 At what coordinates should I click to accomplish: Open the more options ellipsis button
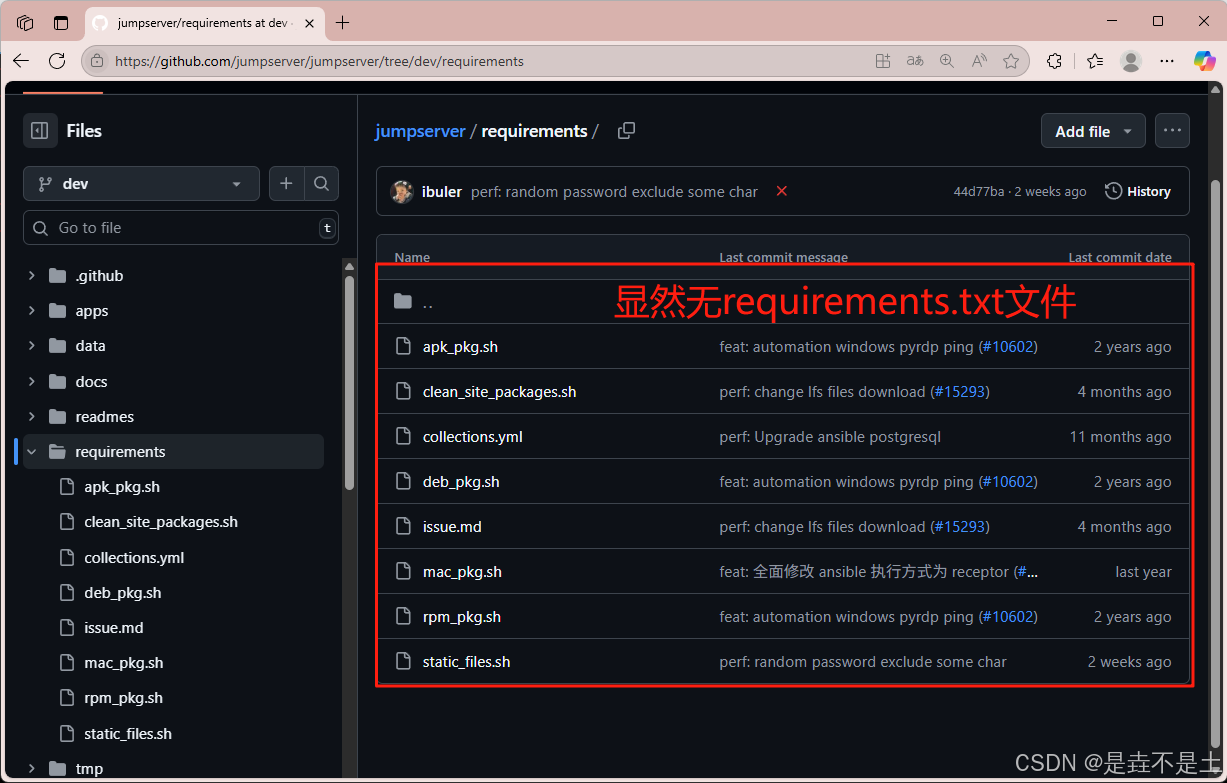(x=1172, y=131)
